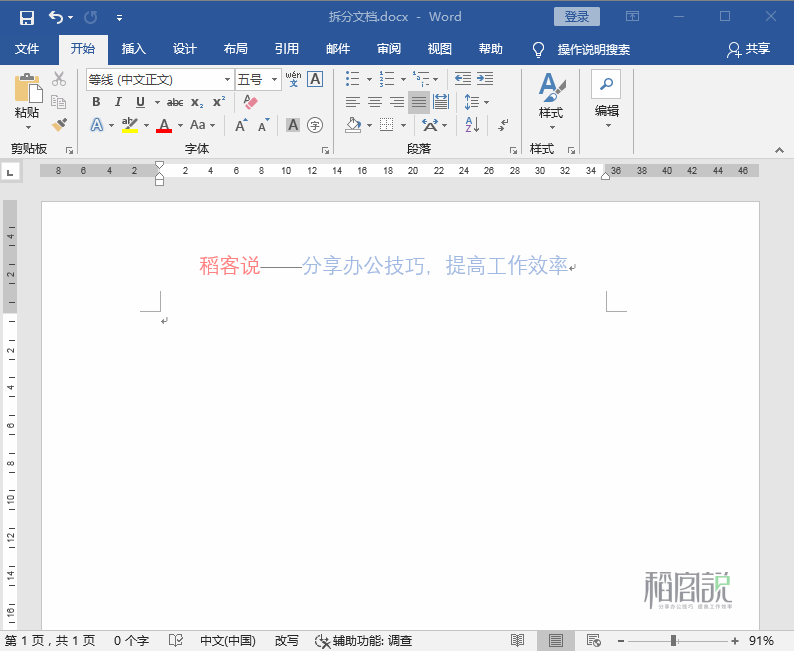
Task: Apply yellow text highlight color
Action: pyautogui.click(x=130, y=125)
